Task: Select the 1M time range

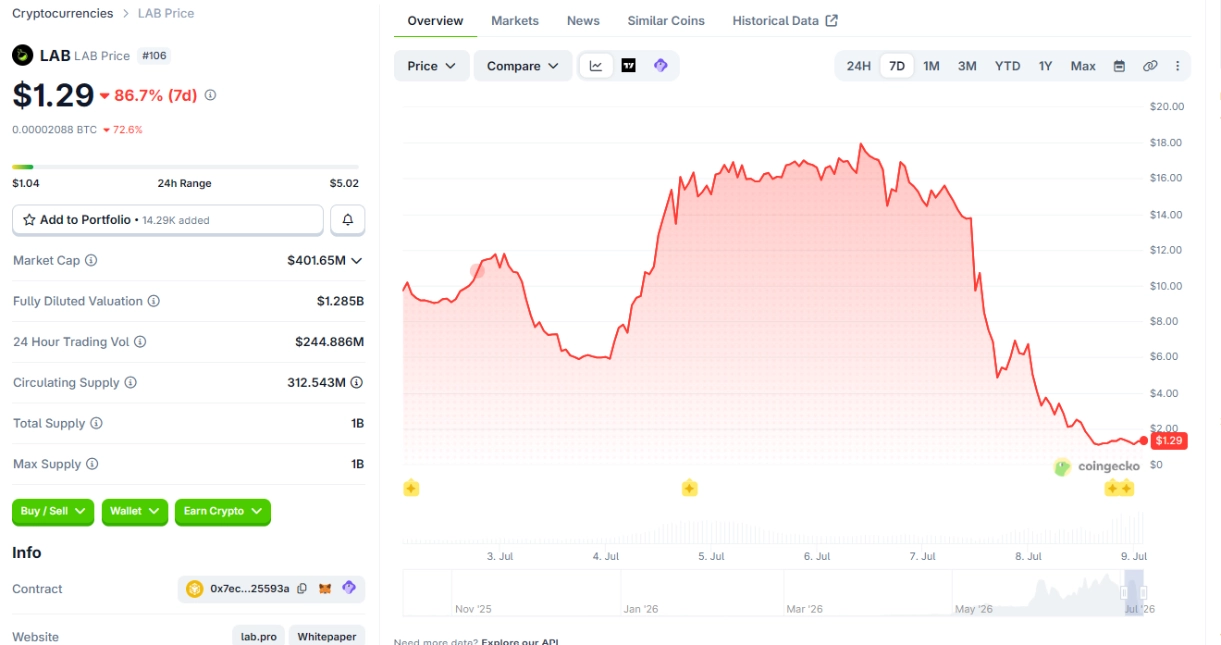Action: coord(931,66)
